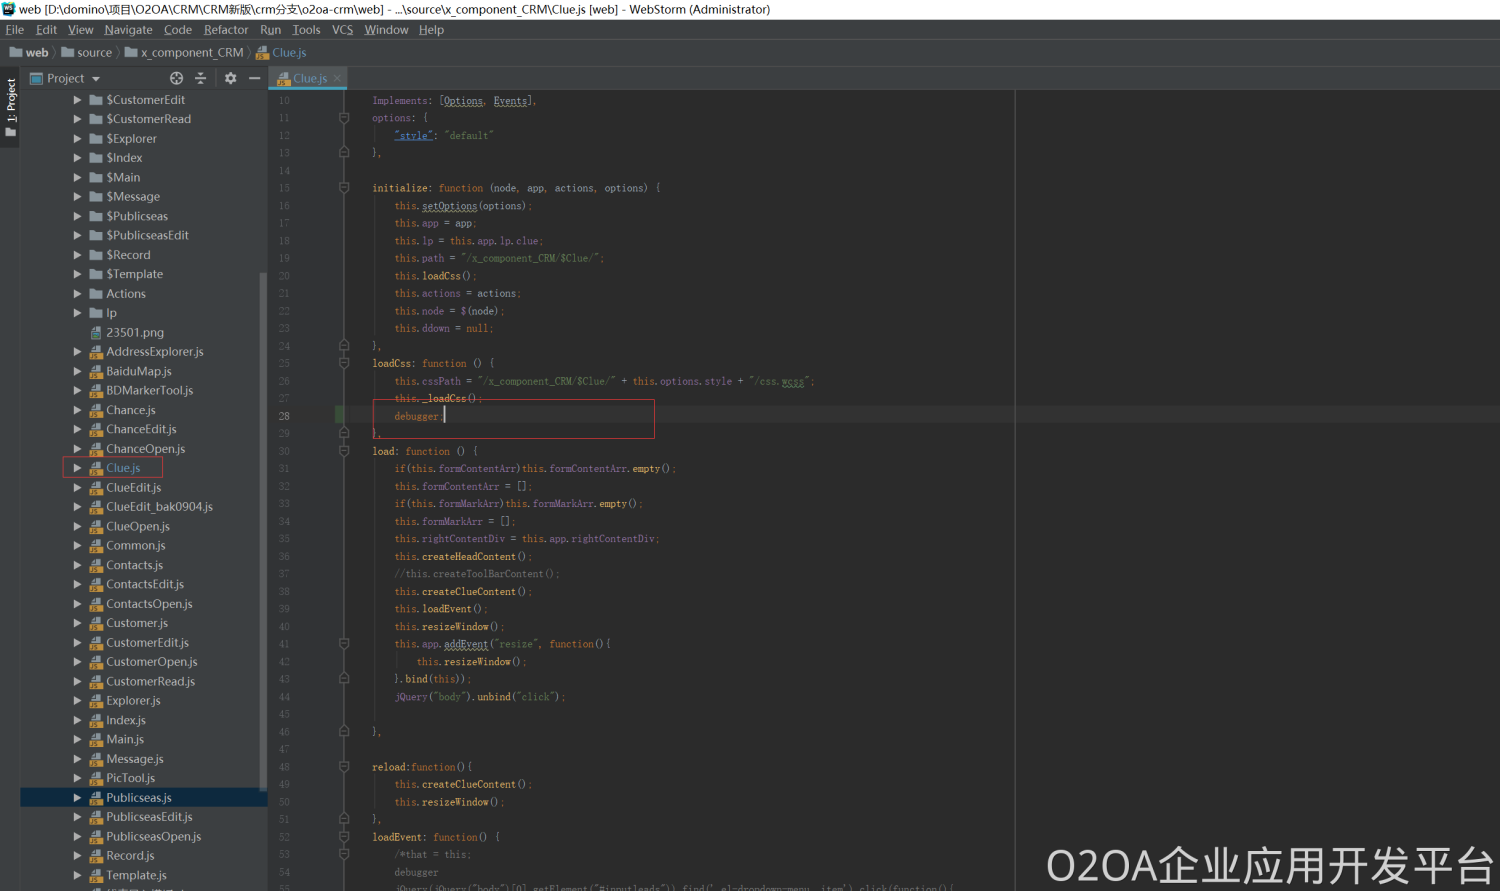Click the Collapse All icon in Project panel
The width and height of the screenshot is (1500, 891).
pos(200,78)
